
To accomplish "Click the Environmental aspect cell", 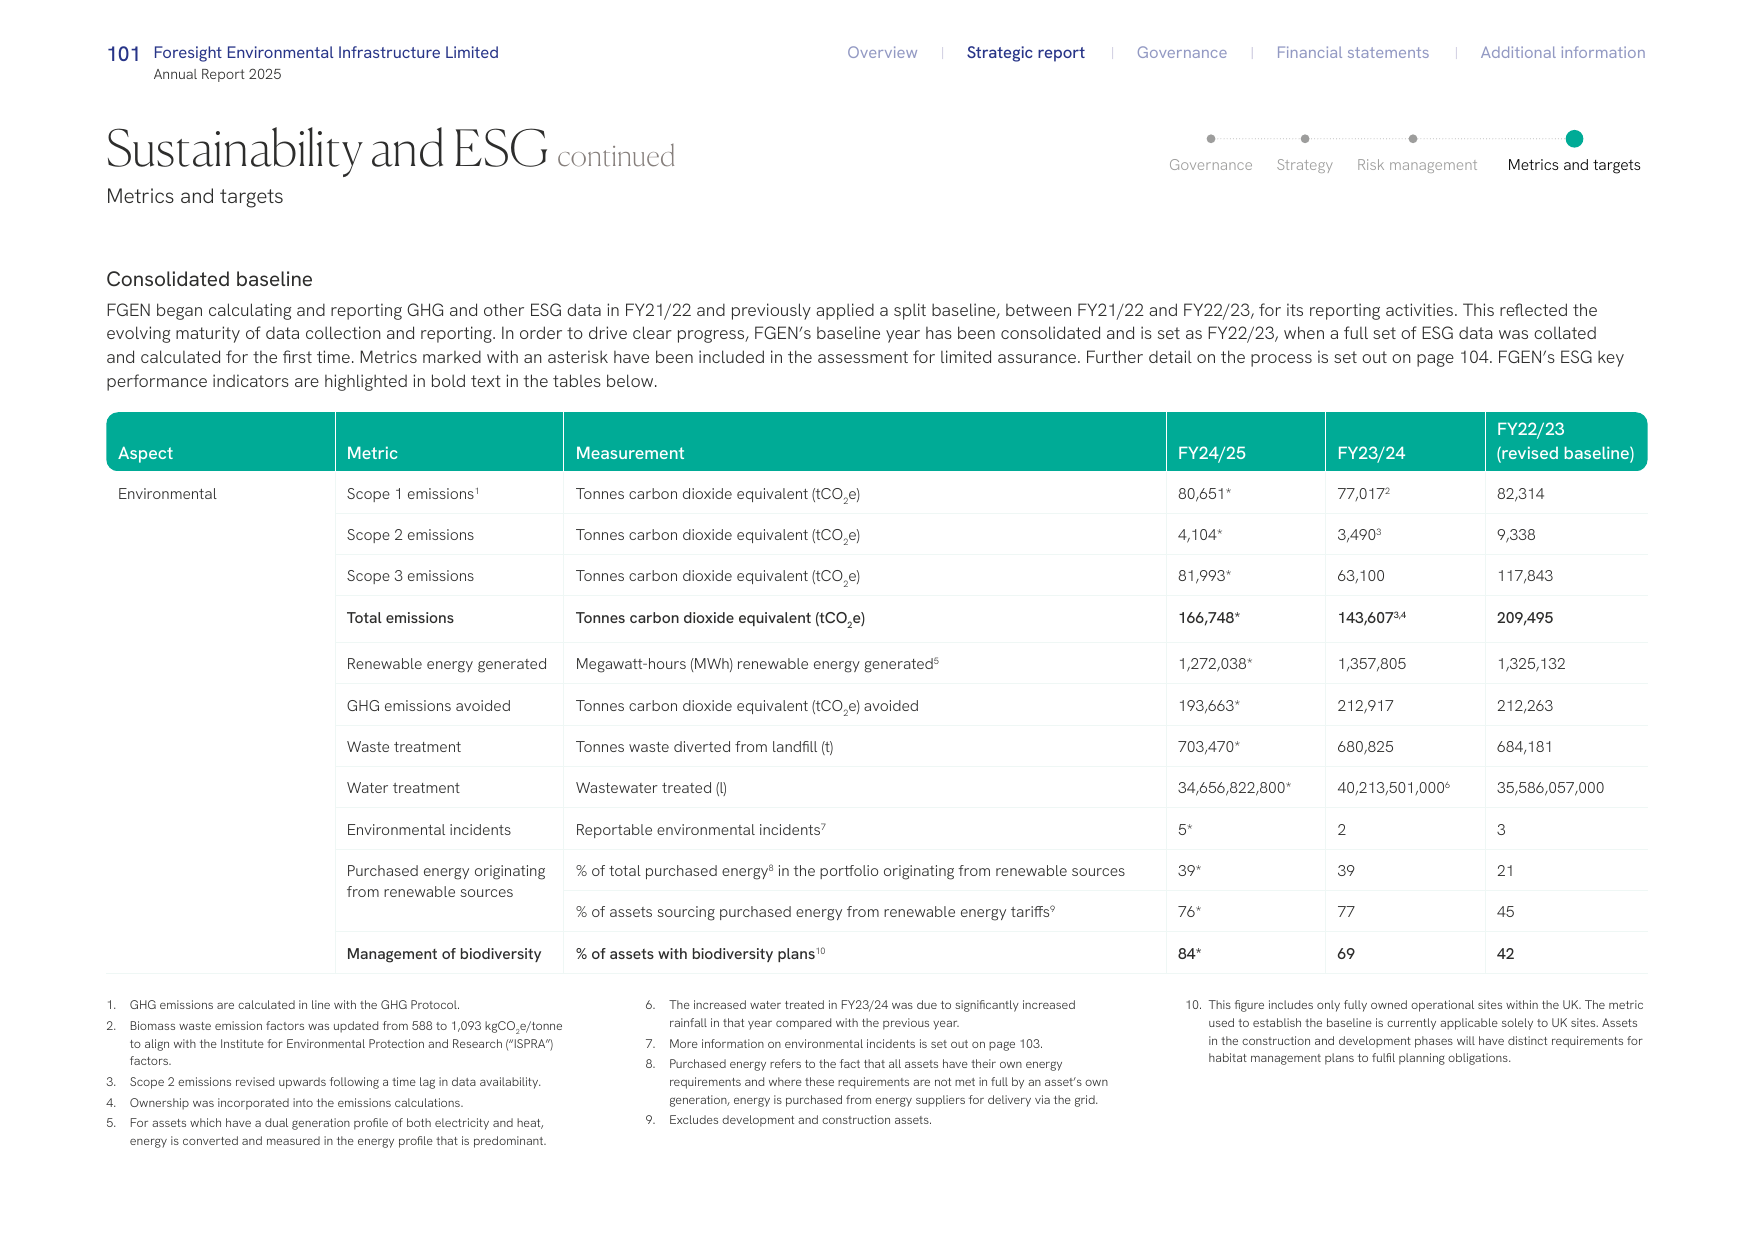I will (x=167, y=494).
